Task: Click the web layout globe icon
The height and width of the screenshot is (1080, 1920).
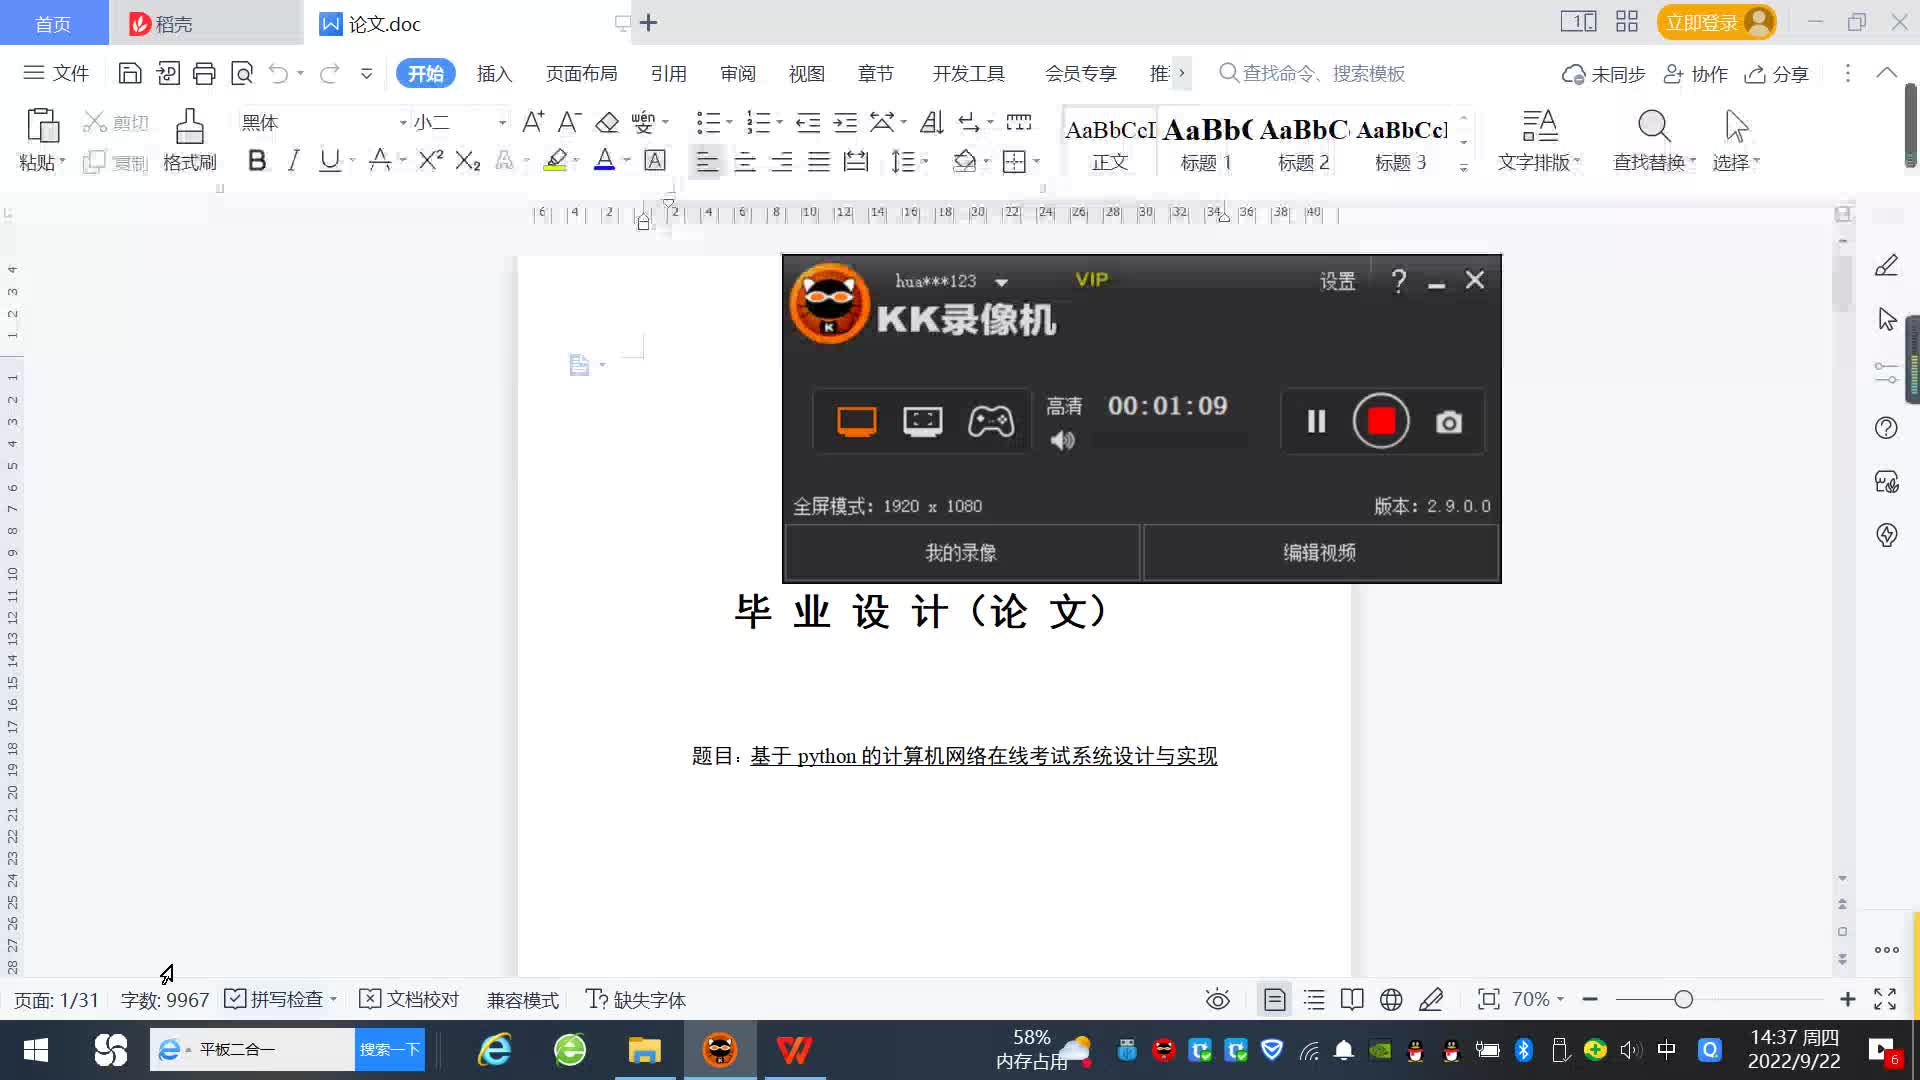Action: point(1390,999)
